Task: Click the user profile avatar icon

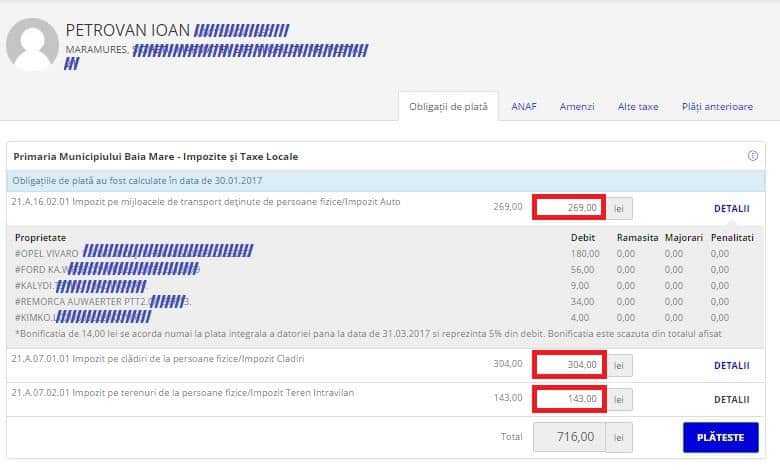Action: (32, 45)
